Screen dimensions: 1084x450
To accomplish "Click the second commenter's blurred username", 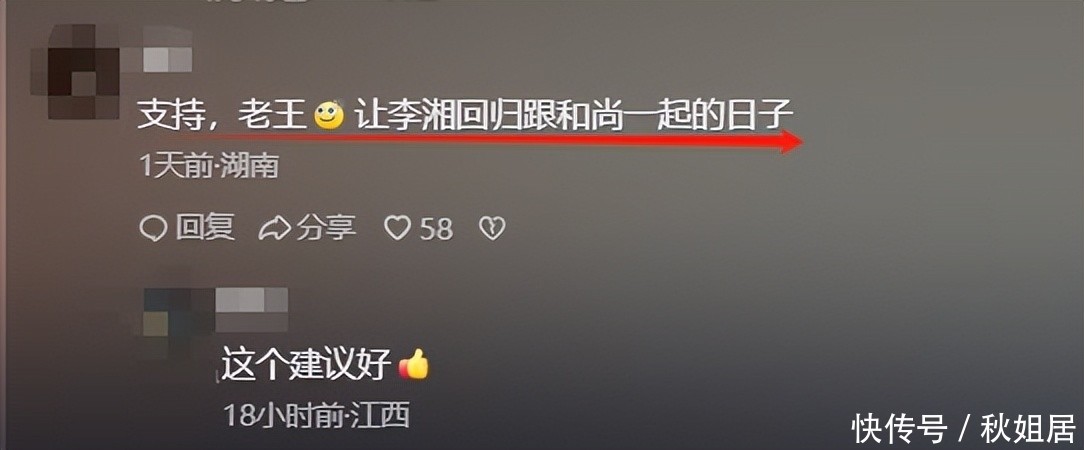I will 252,309.
